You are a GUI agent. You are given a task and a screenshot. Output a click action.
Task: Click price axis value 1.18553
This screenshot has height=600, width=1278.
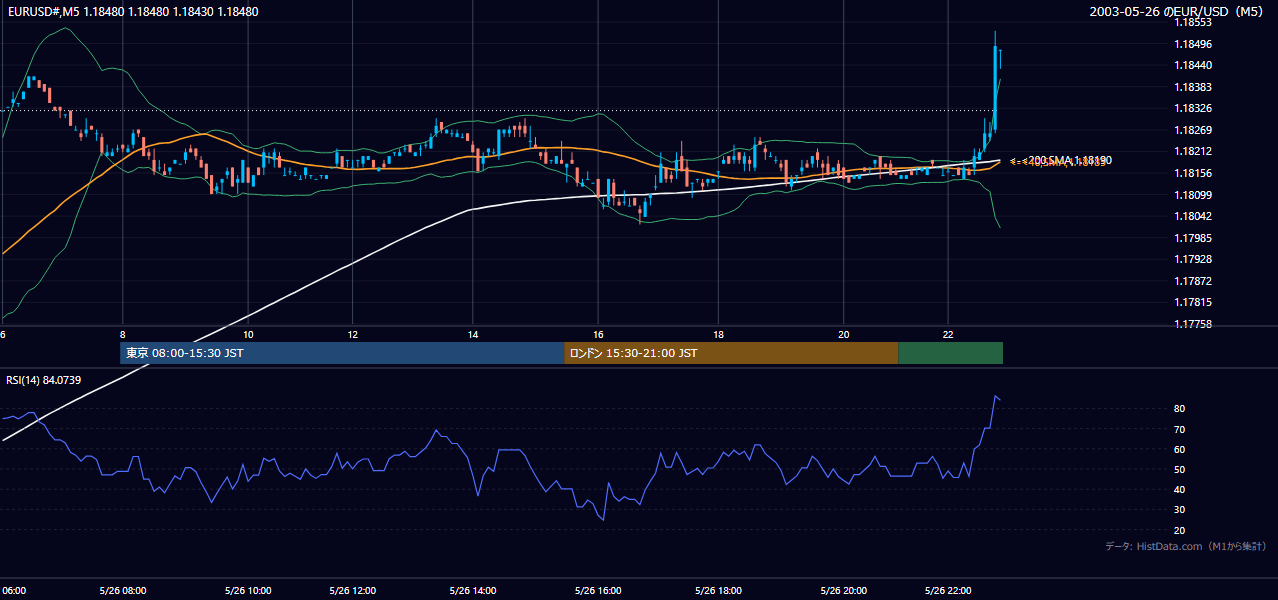pyautogui.click(x=1192, y=22)
